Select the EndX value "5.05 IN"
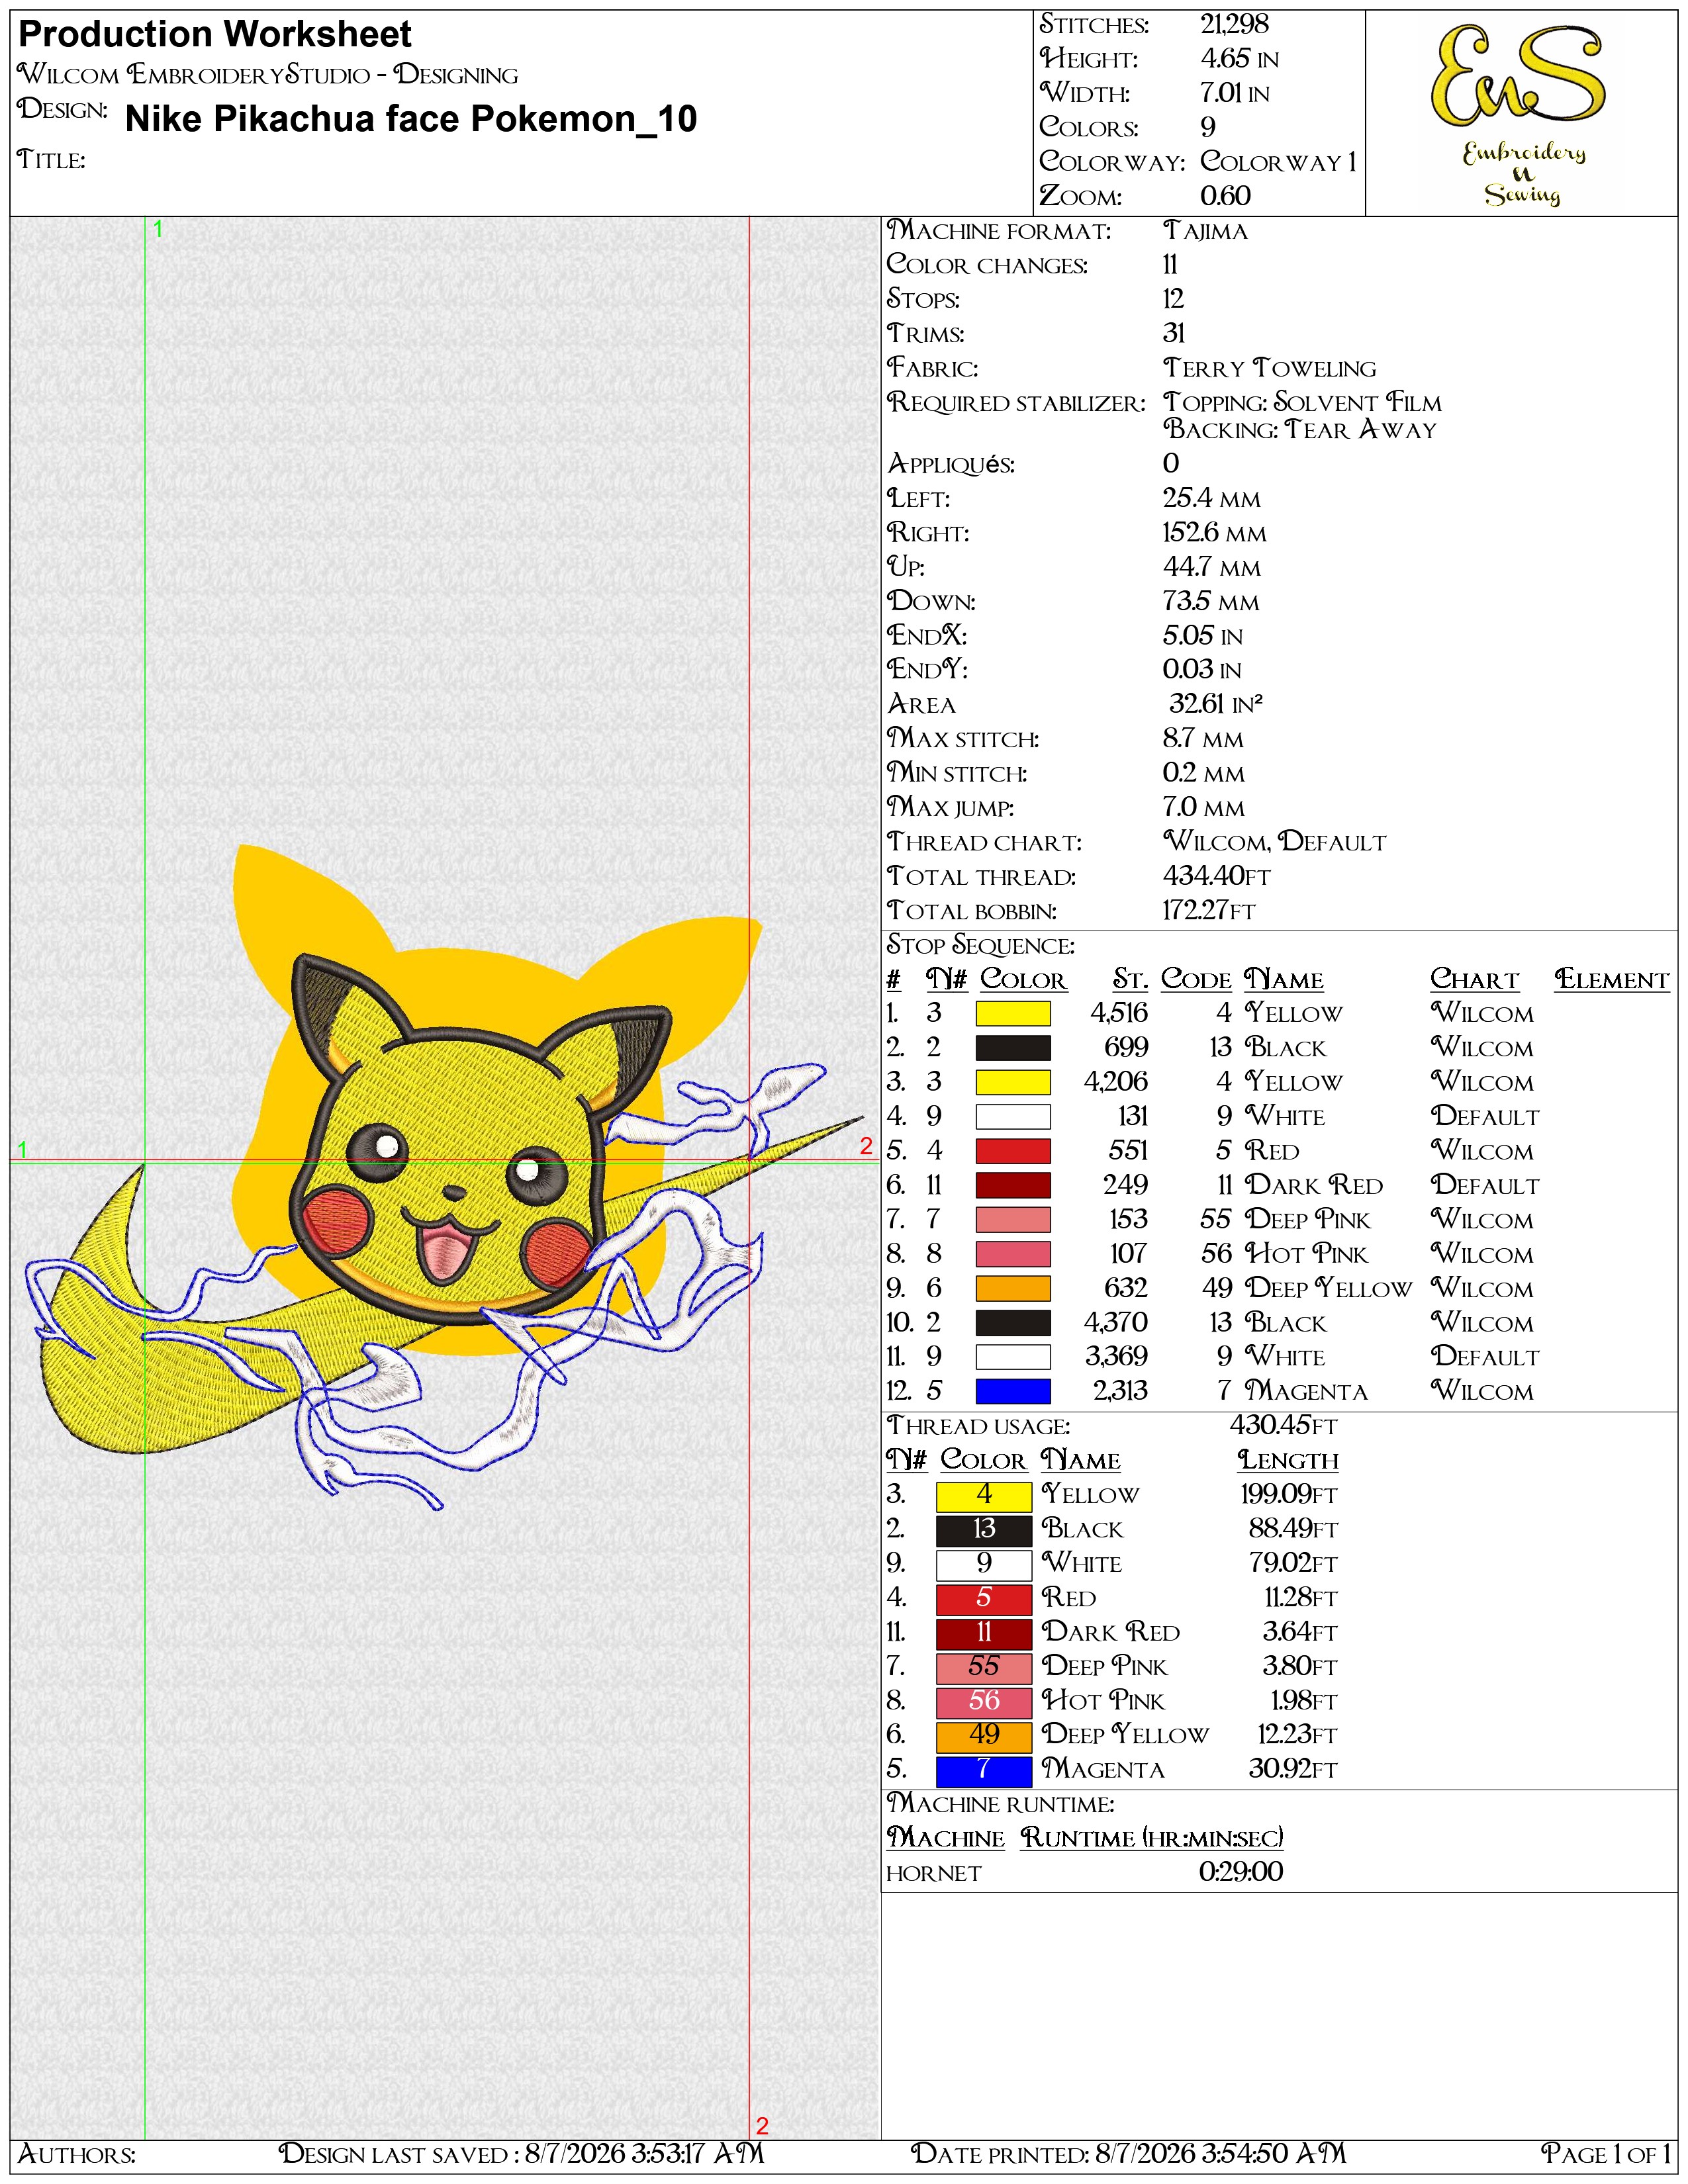Image resolution: width=1688 pixels, height=2184 pixels. tap(1203, 636)
